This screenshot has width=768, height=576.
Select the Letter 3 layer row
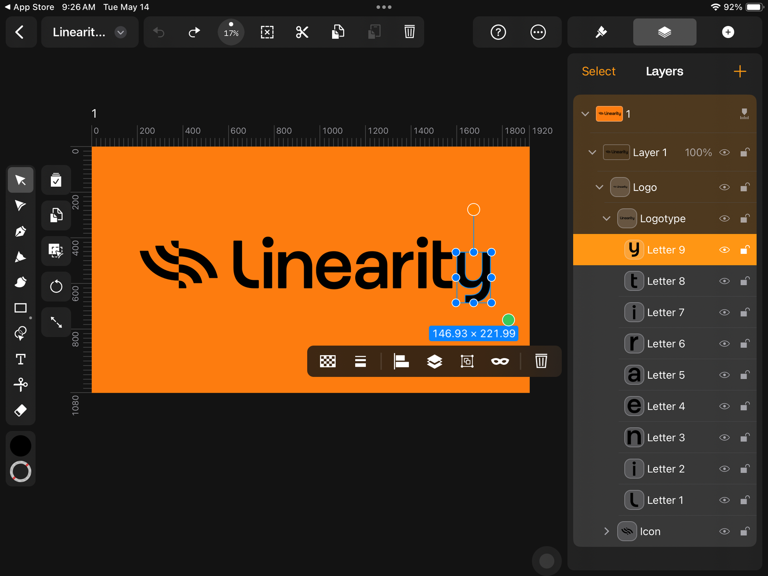tap(665, 437)
